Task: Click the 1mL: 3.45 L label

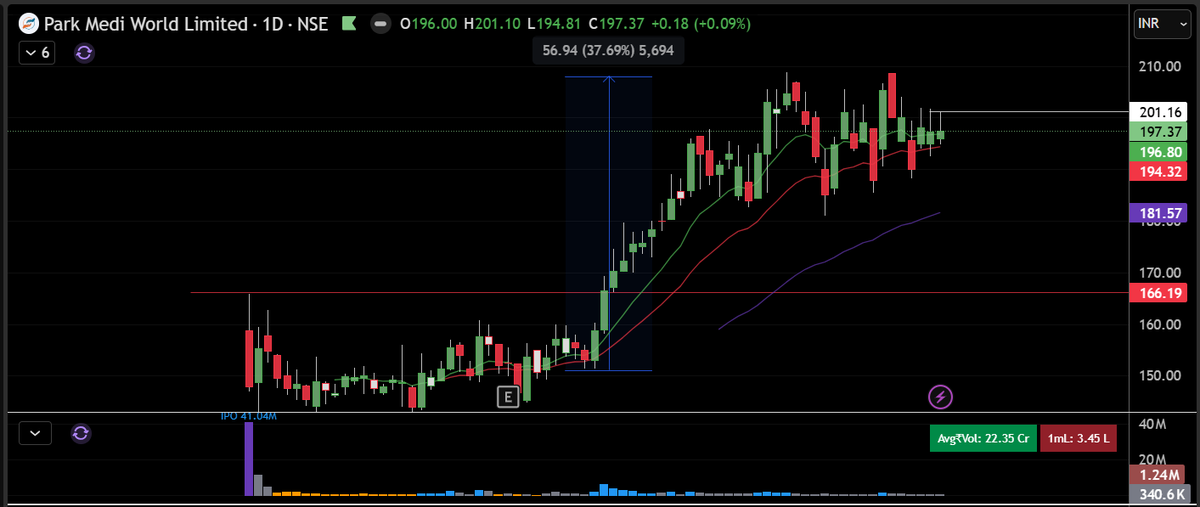Action: [x=1077, y=439]
